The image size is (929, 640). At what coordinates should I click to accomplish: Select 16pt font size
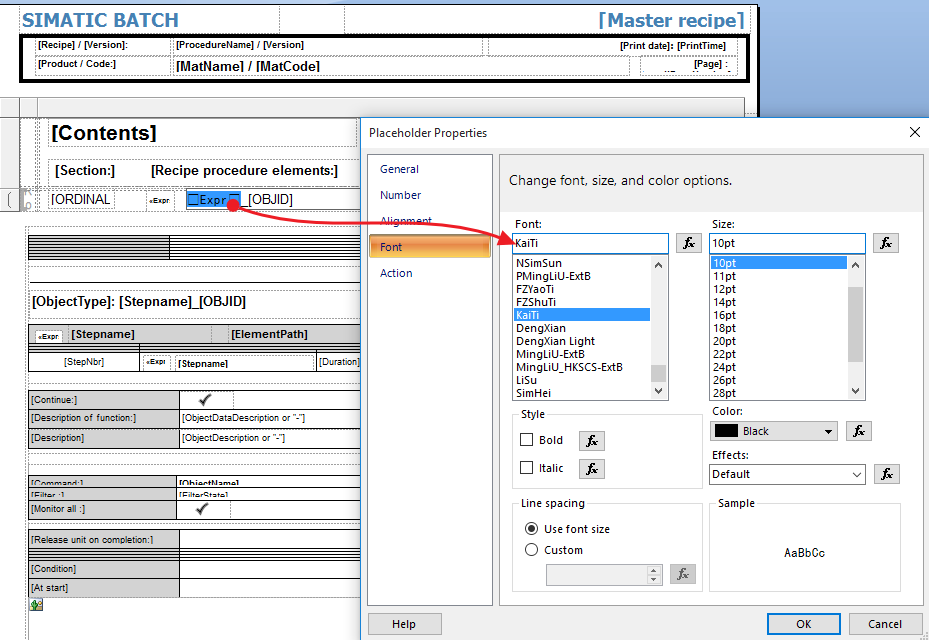click(x=779, y=315)
